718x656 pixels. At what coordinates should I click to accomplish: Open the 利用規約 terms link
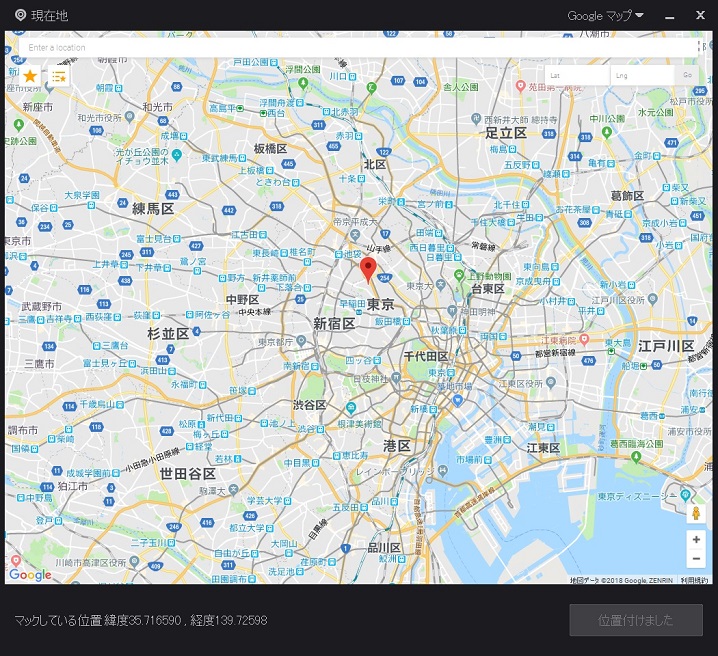694,580
